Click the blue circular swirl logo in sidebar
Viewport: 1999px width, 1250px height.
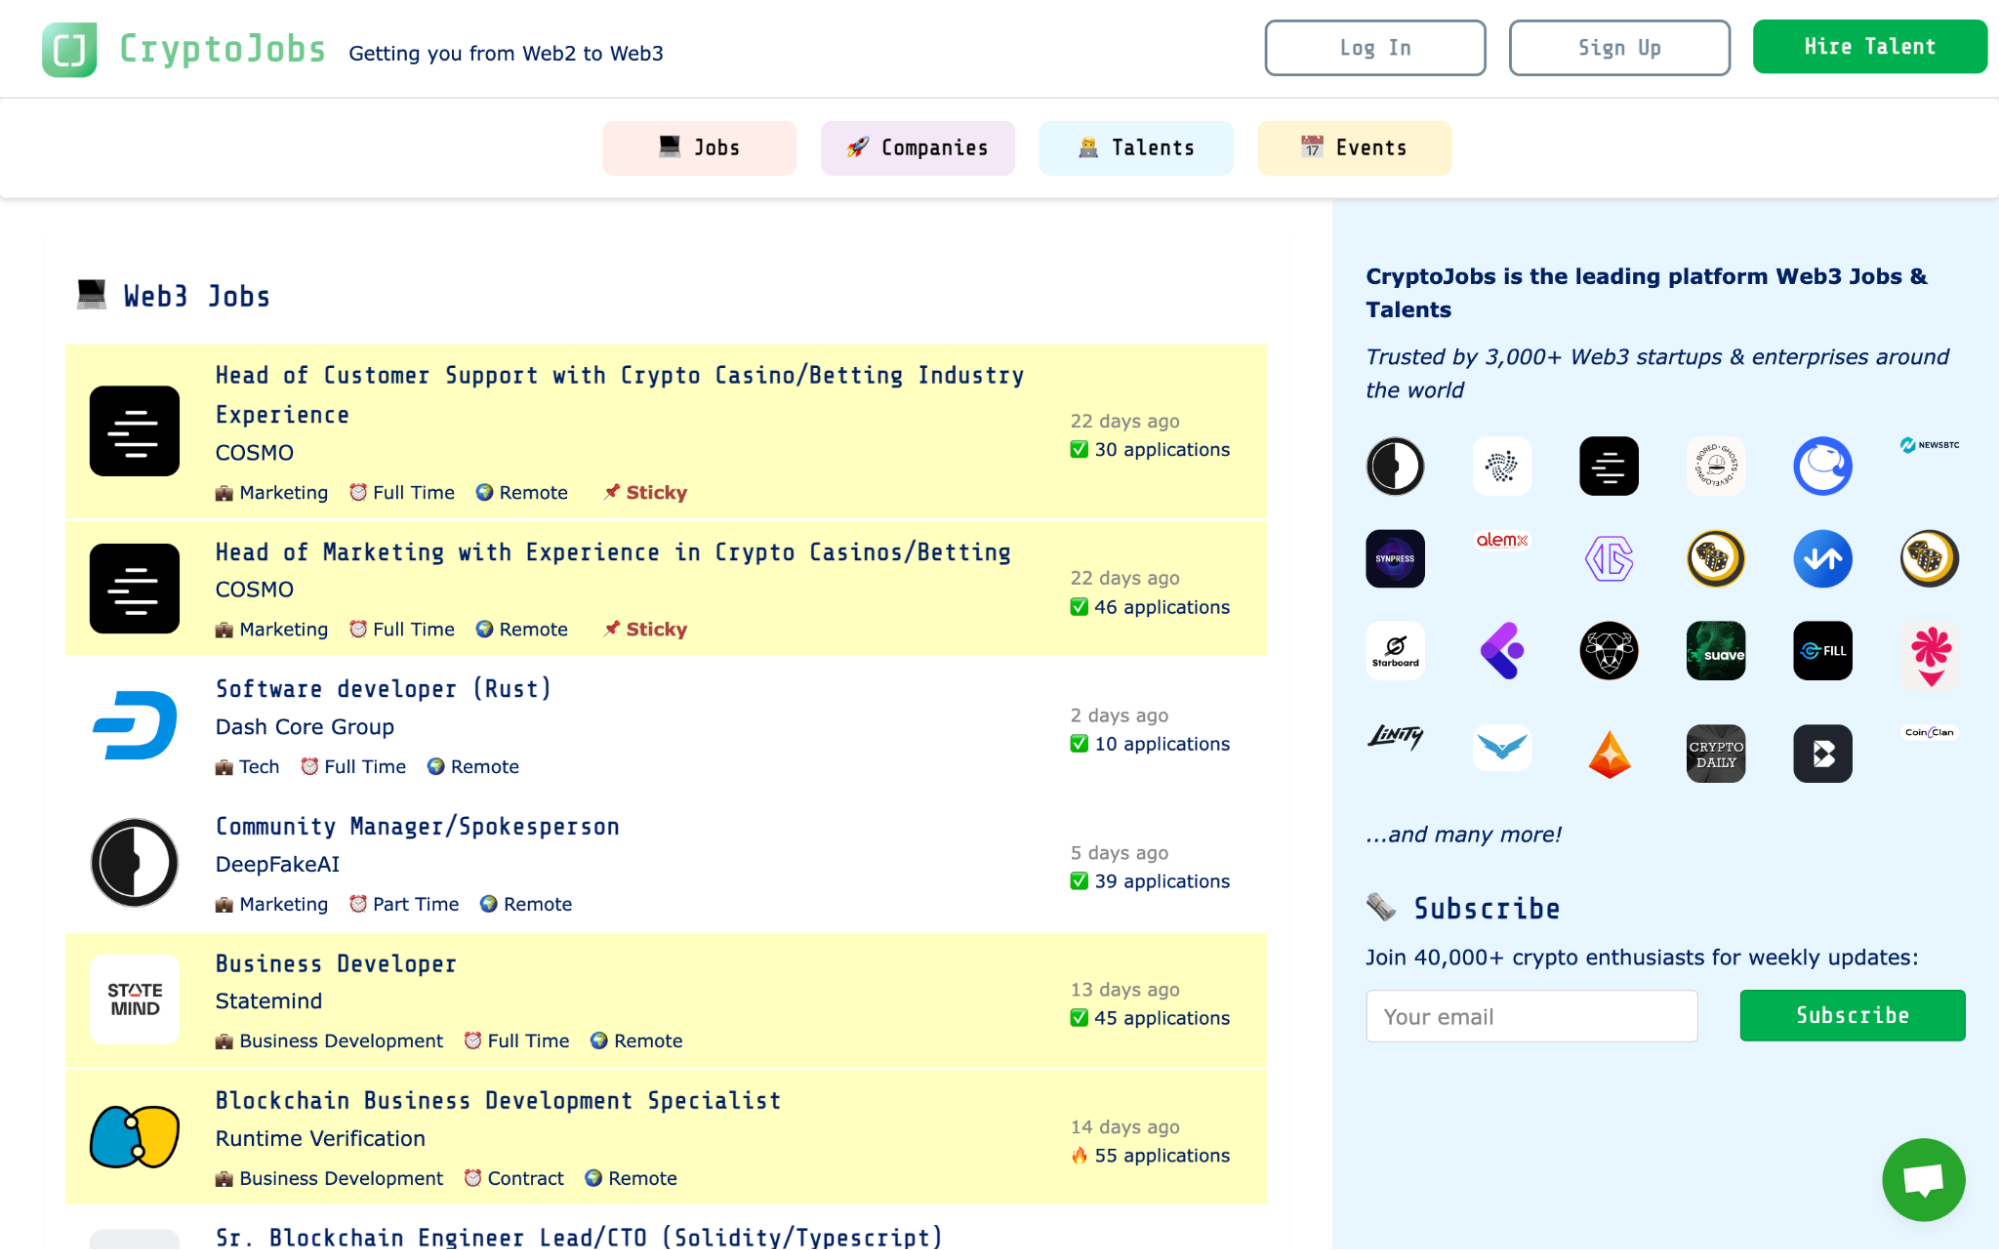tap(1823, 466)
